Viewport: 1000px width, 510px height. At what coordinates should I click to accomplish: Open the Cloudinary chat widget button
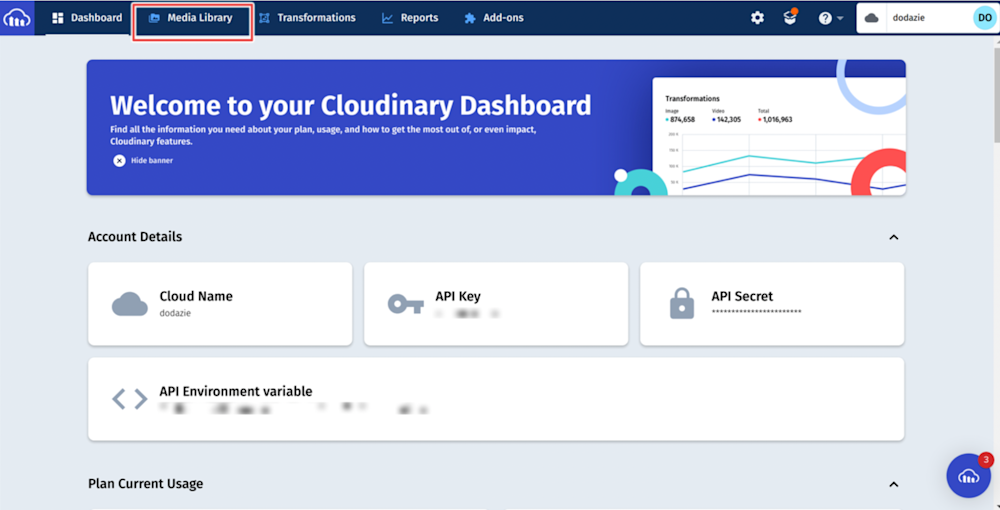tap(969, 476)
